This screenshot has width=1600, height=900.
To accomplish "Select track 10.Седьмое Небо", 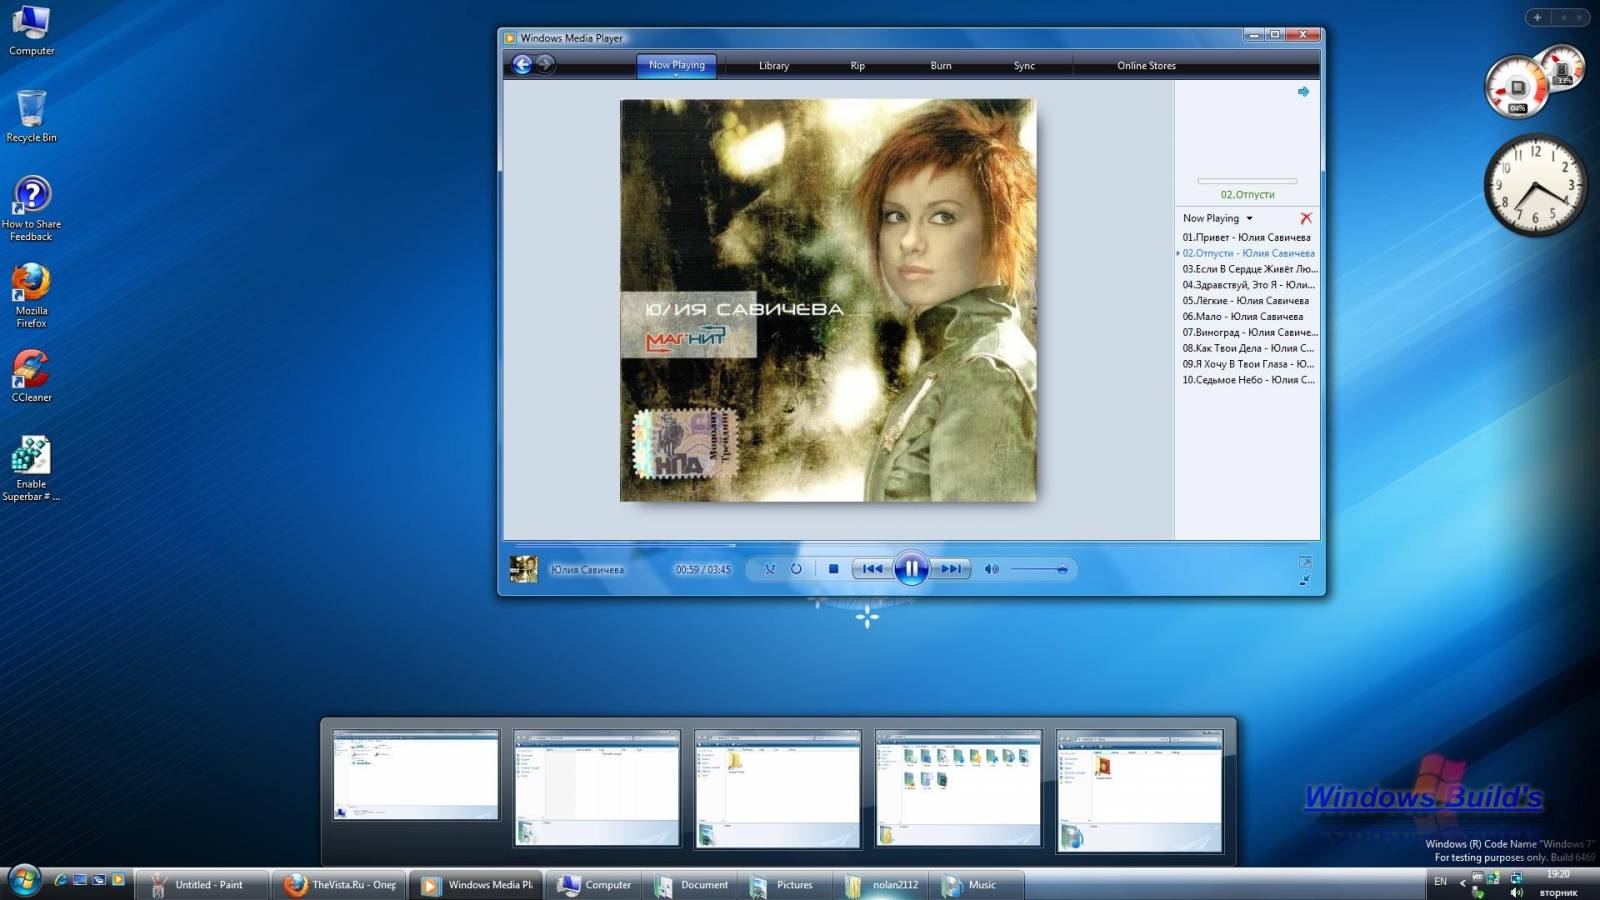I will (x=1249, y=380).
